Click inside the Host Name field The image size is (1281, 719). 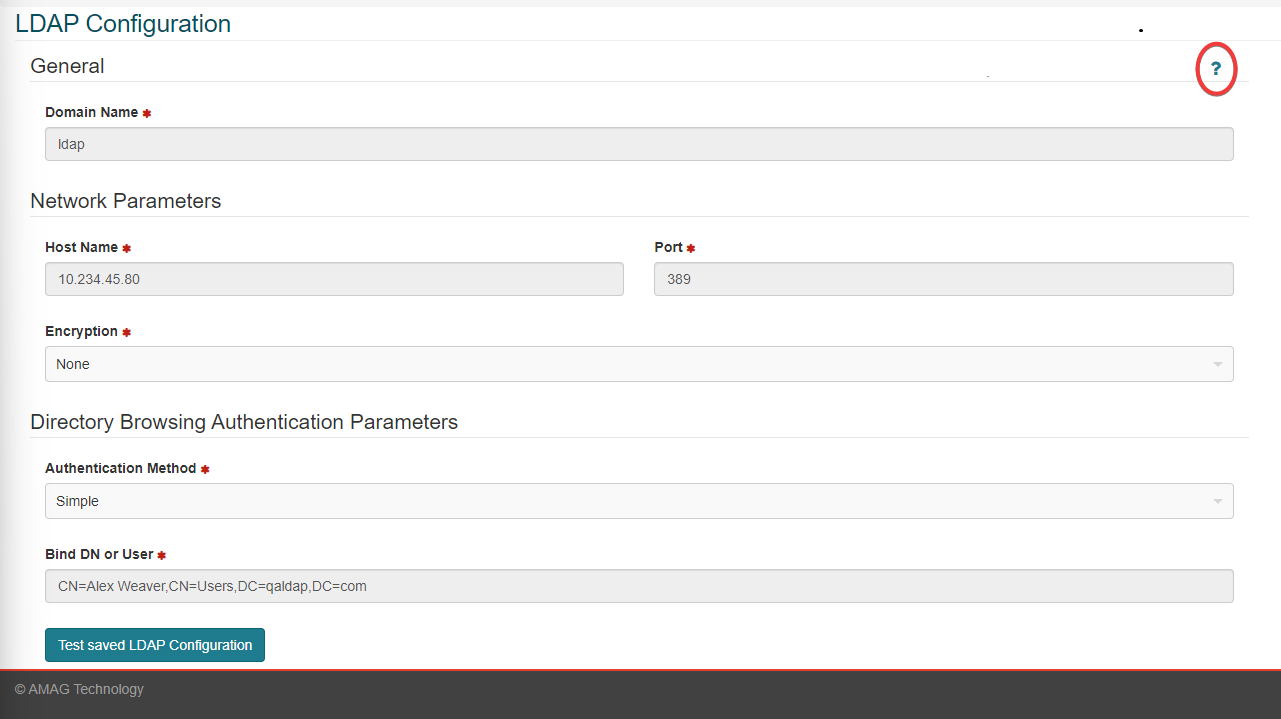334,278
